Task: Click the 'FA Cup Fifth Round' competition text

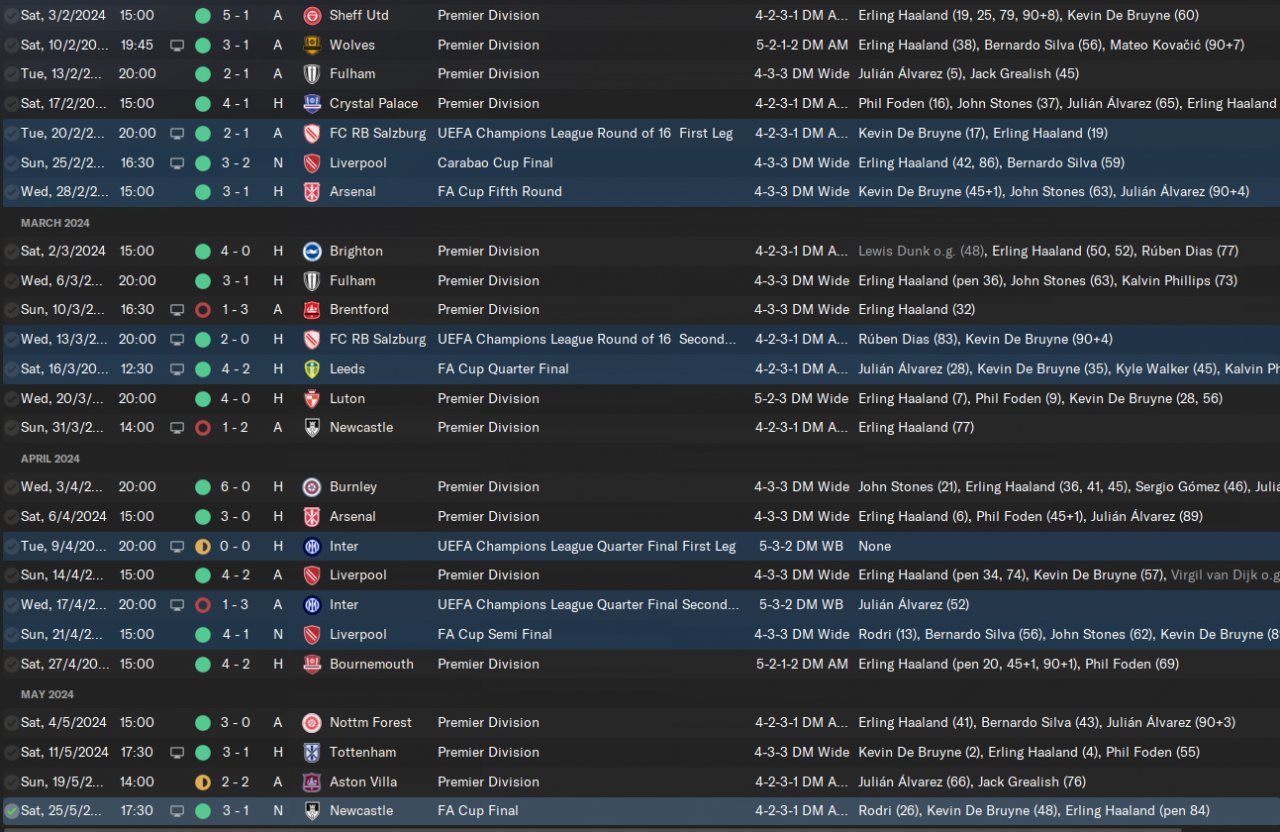Action: pos(500,192)
